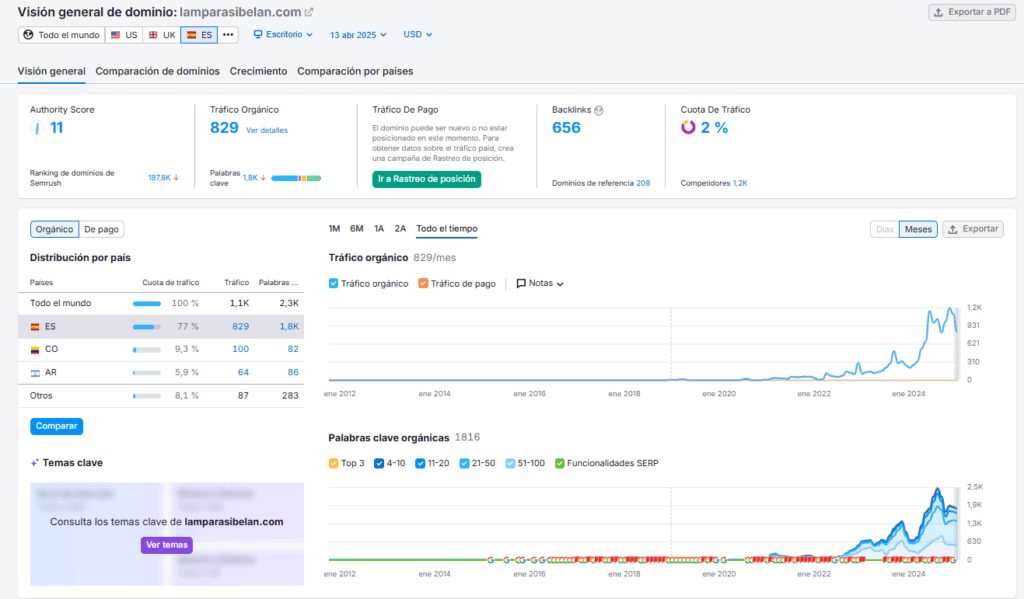Switch to Comparación de dominios tab

click(157, 71)
